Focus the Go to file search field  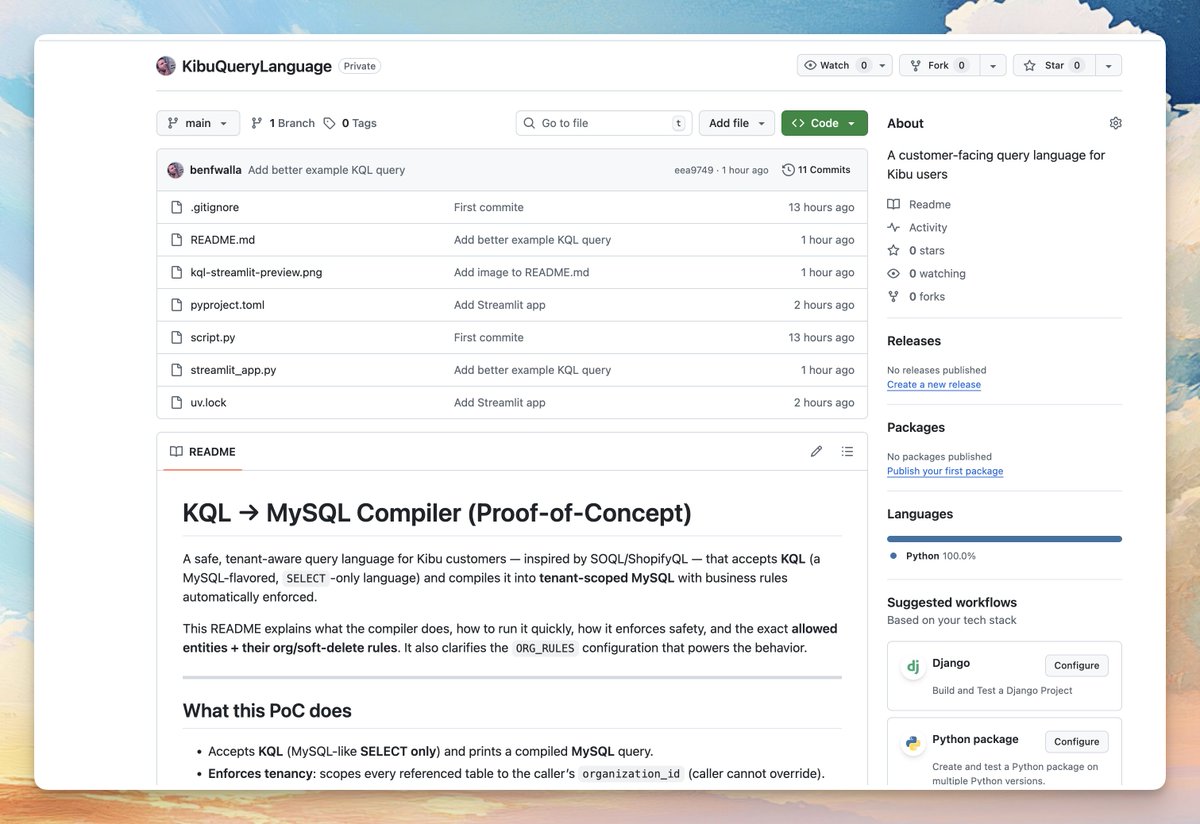point(604,123)
